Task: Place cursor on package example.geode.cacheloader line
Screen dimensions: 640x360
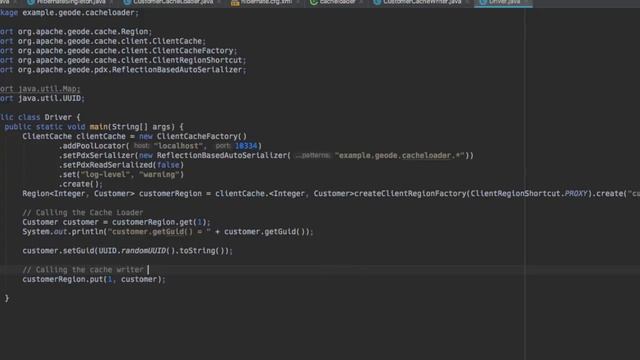Action: click(x=69, y=13)
